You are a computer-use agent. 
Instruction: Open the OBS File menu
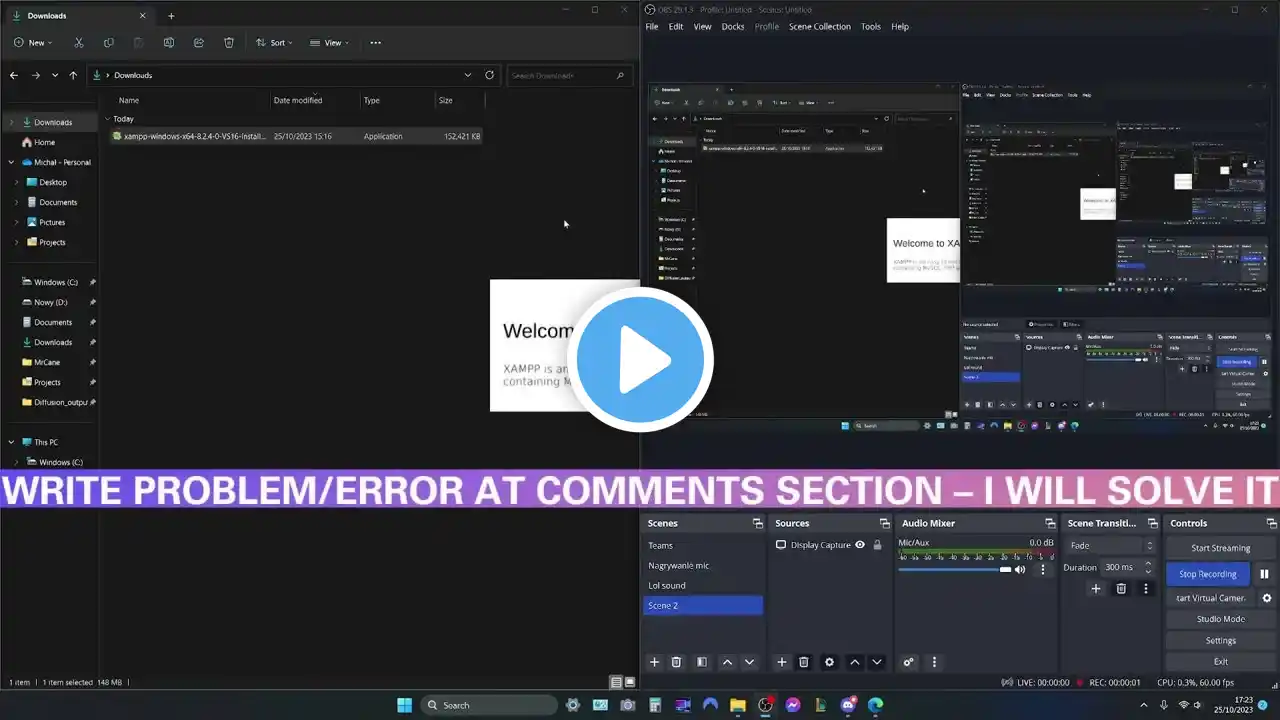point(652,27)
